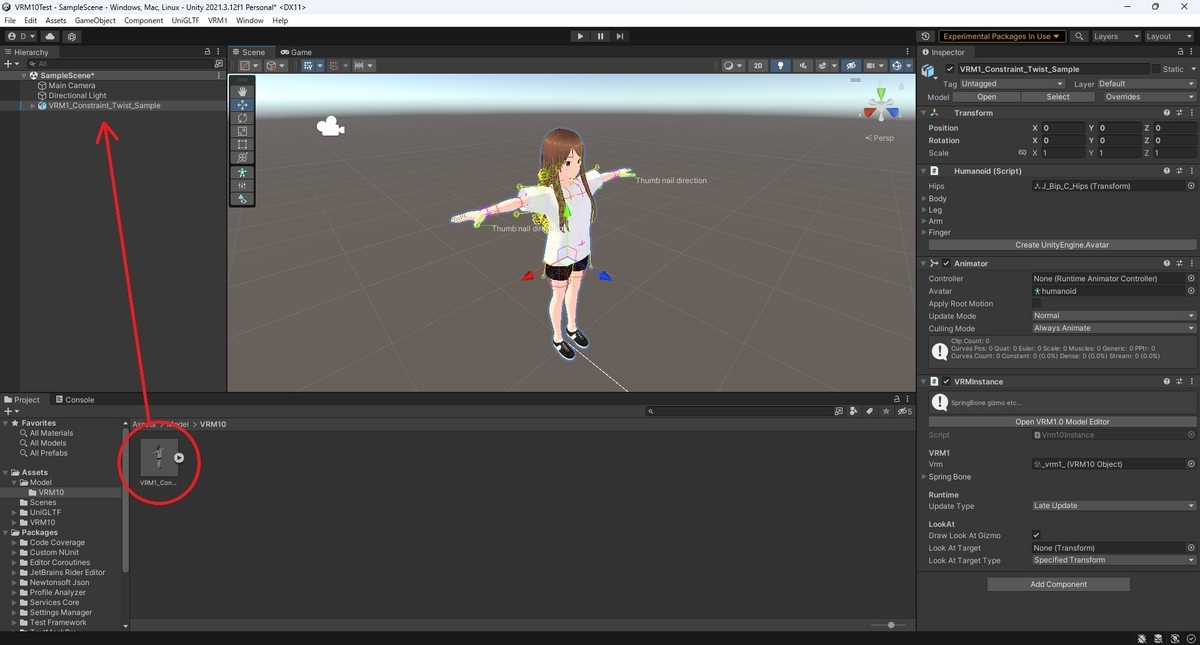Click the Pause button
This screenshot has width=1200, height=645.
600,36
